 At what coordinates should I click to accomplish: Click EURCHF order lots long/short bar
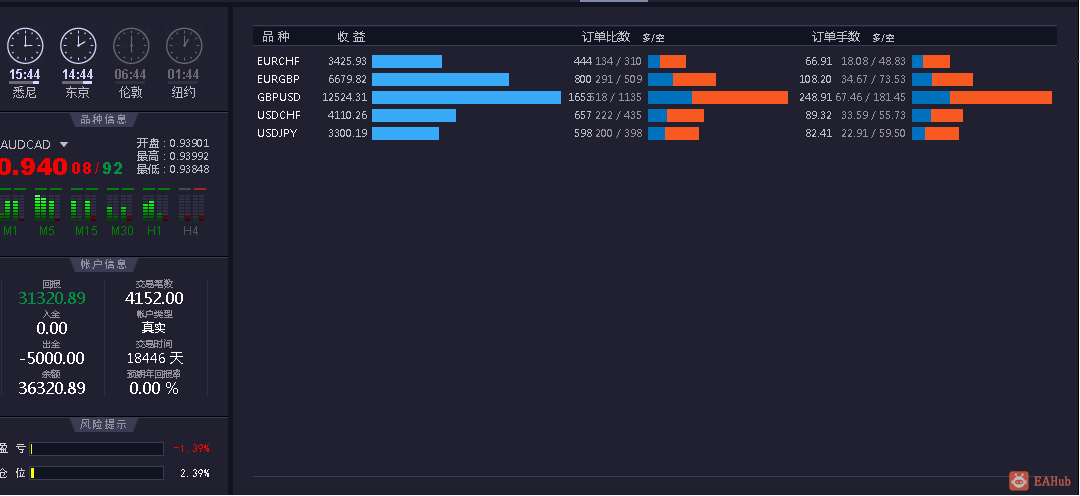click(931, 61)
